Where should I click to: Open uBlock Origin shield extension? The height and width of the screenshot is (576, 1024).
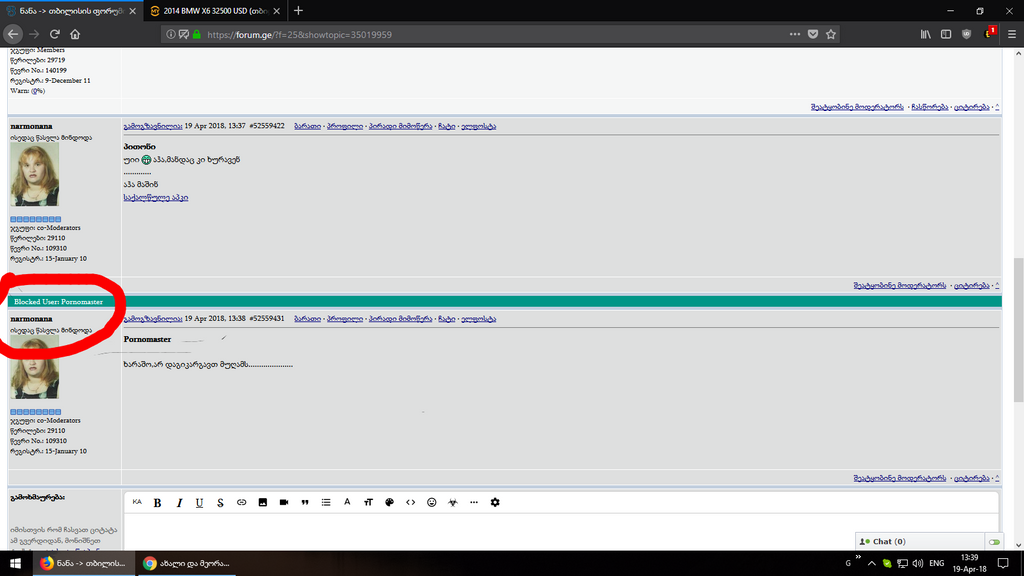click(967, 34)
